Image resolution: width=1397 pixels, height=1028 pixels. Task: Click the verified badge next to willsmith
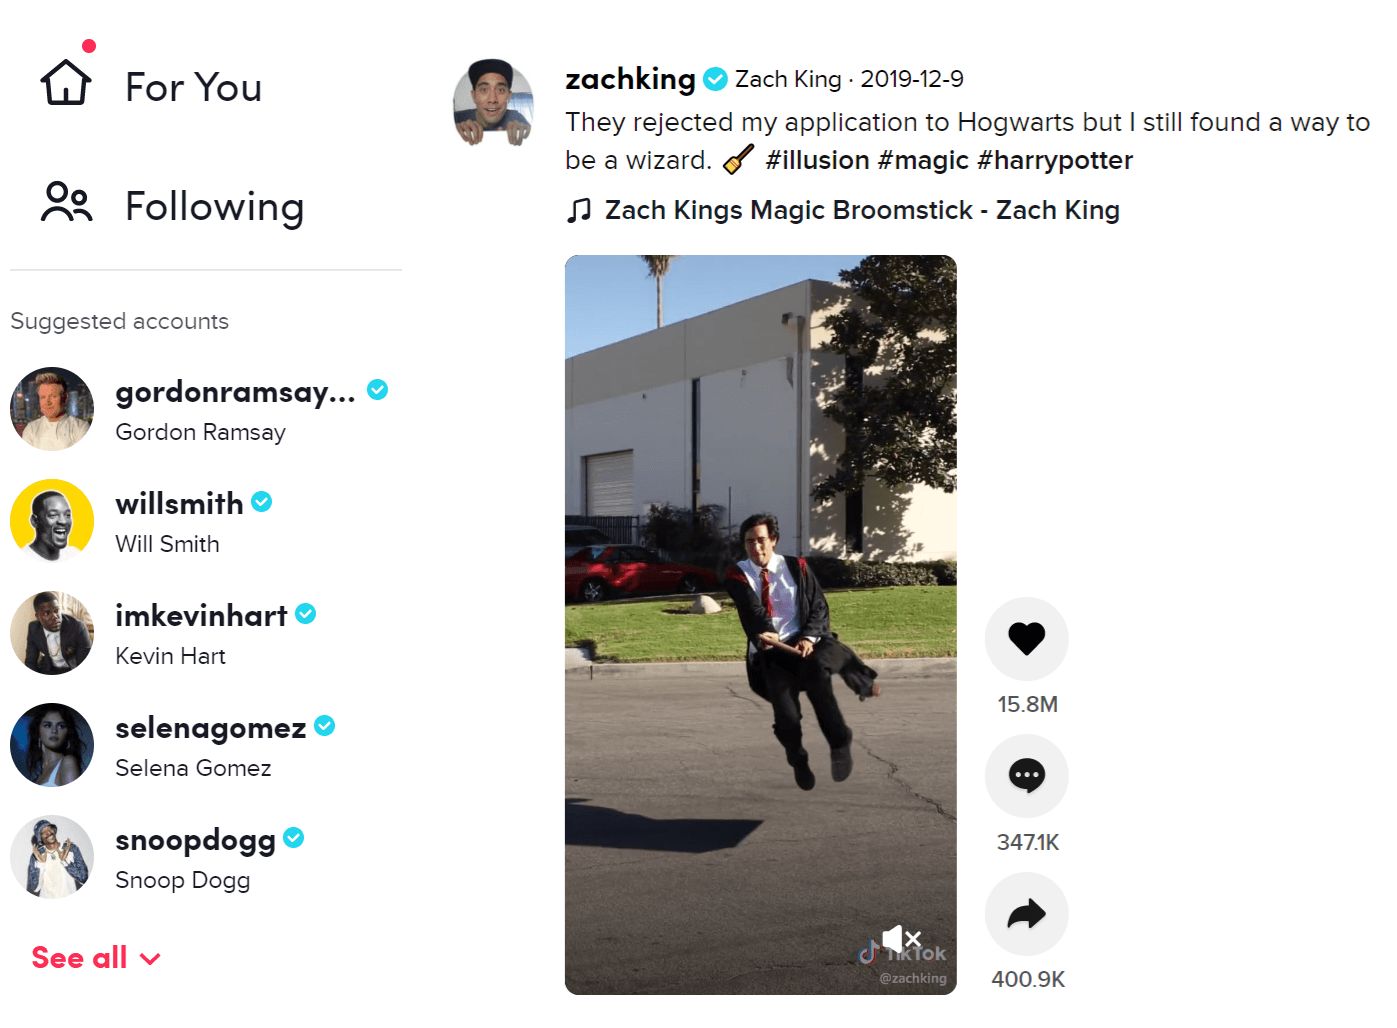pyautogui.click(x=261, y=501)
